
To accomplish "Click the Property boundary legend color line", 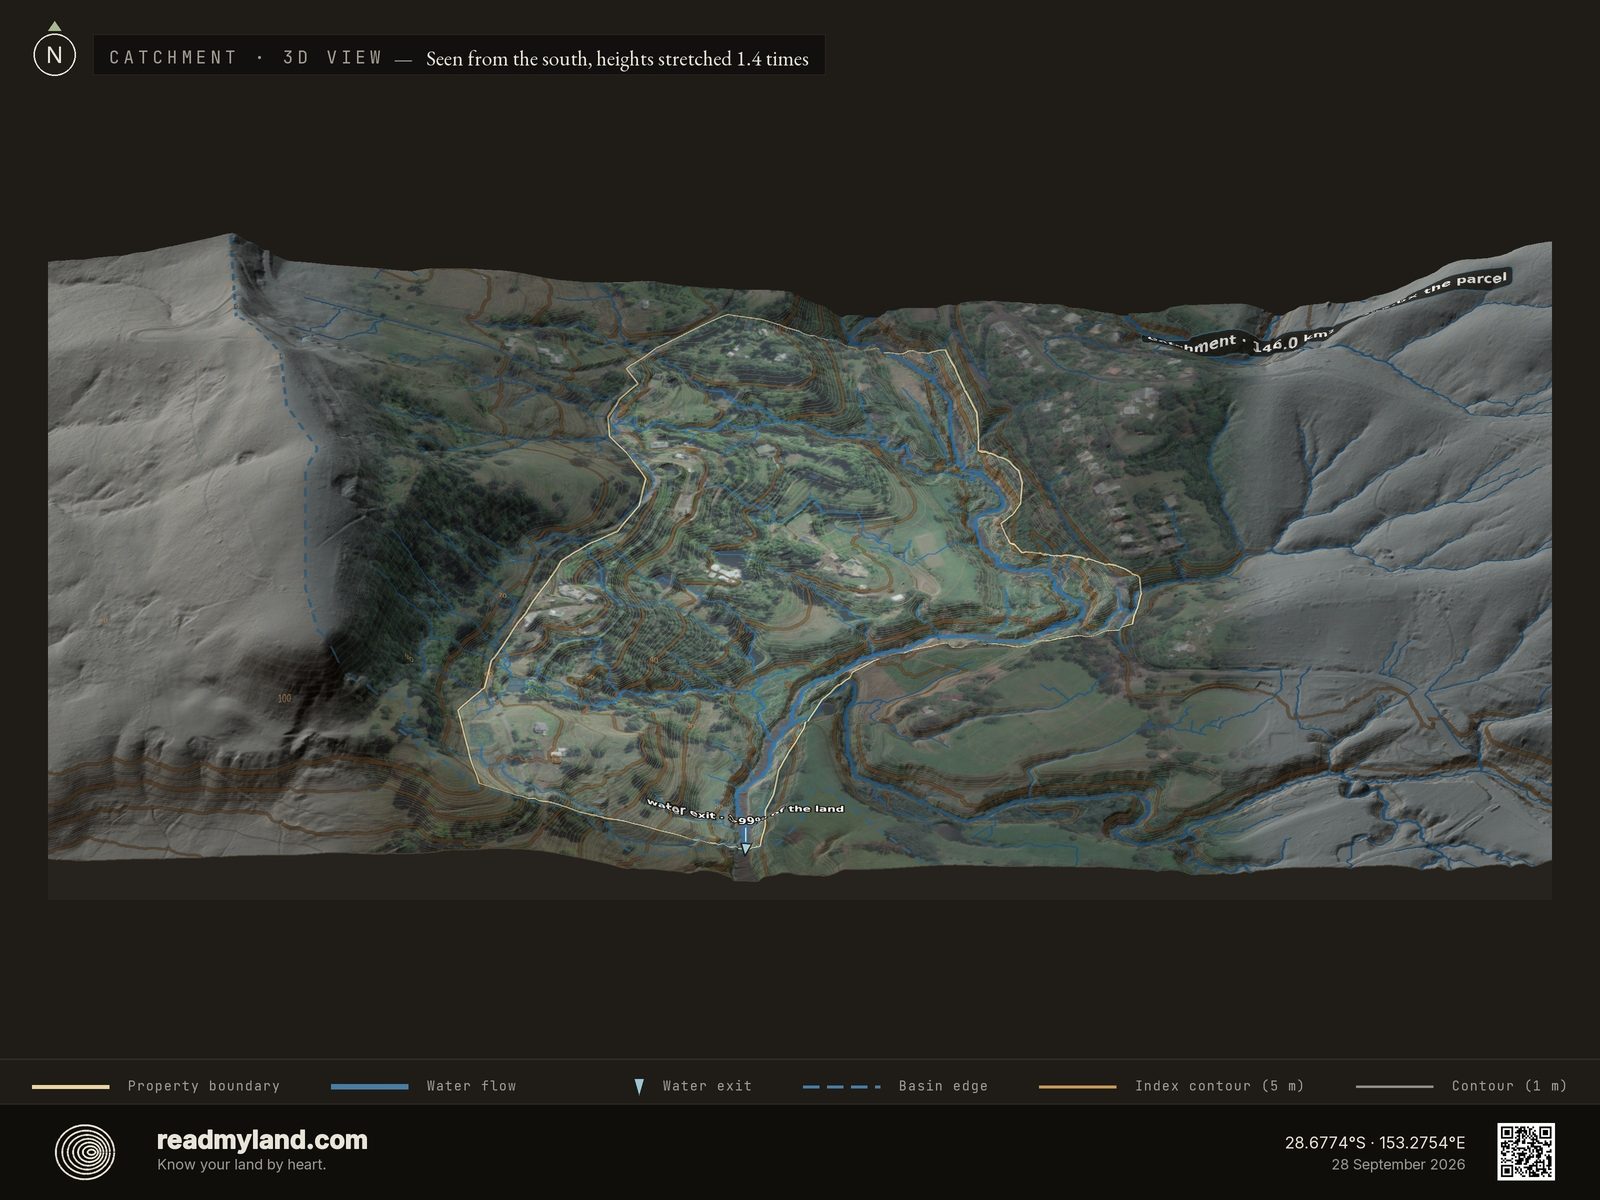I will coord(70,1086).
